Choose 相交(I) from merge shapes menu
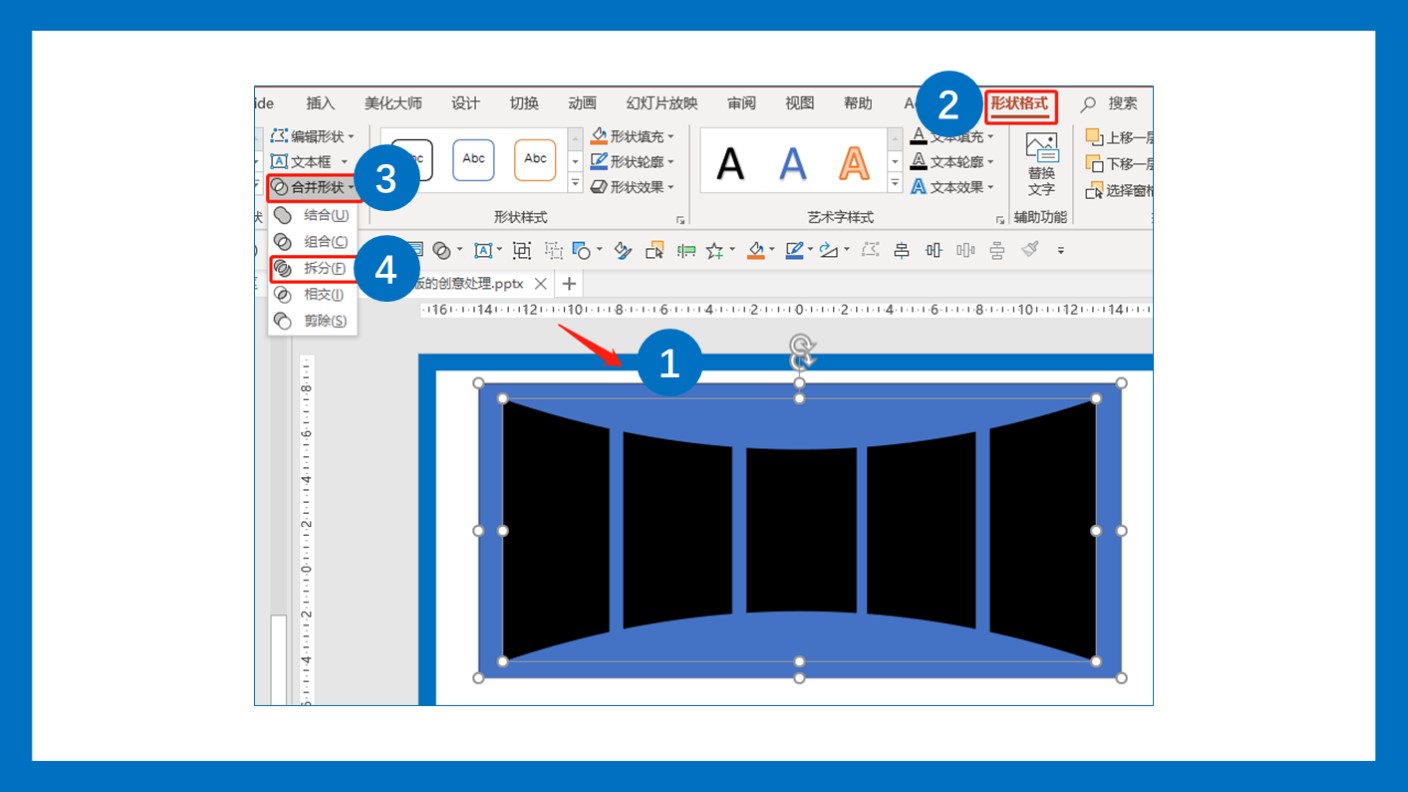Image resolution: width=1408 pixels, height=792 pixels. point(313,294)
